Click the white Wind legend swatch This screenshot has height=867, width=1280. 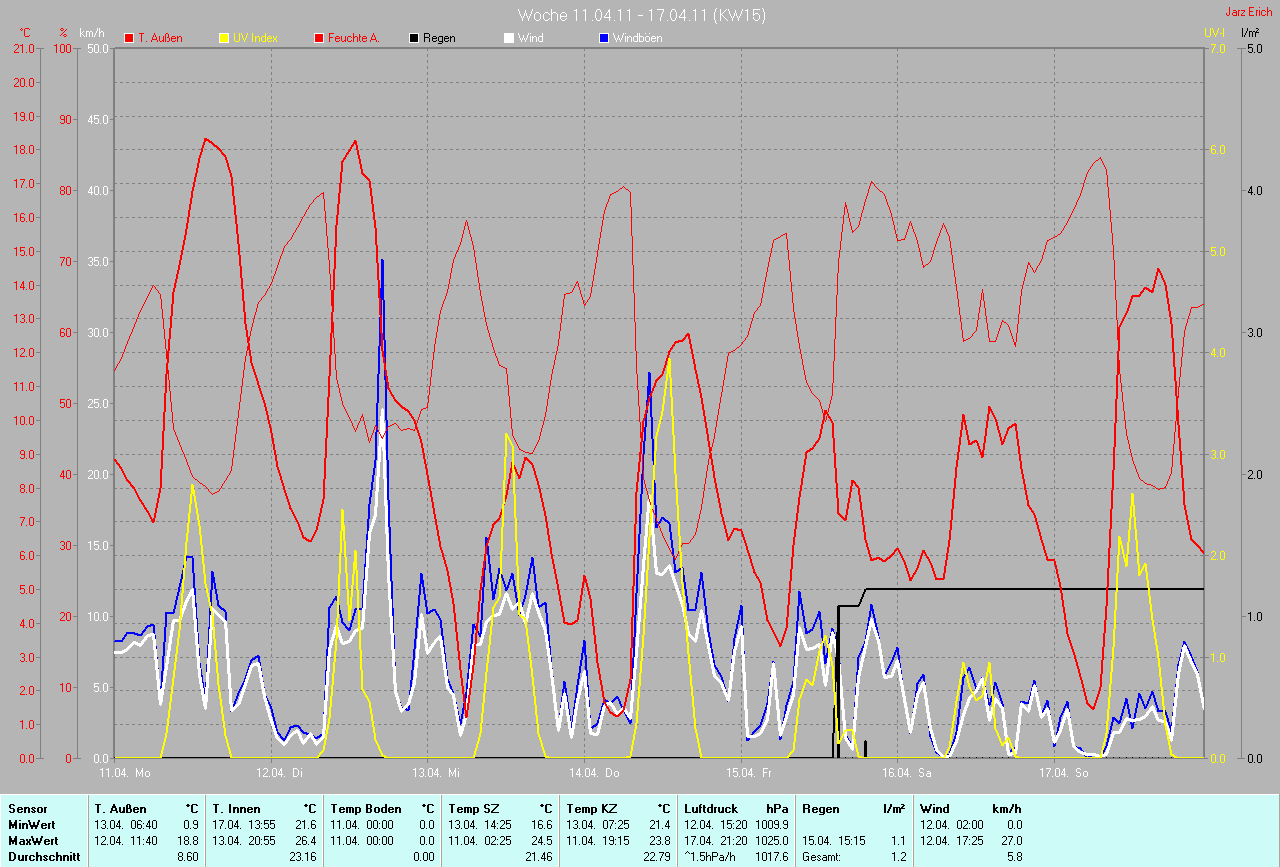(x=509, y=38)
